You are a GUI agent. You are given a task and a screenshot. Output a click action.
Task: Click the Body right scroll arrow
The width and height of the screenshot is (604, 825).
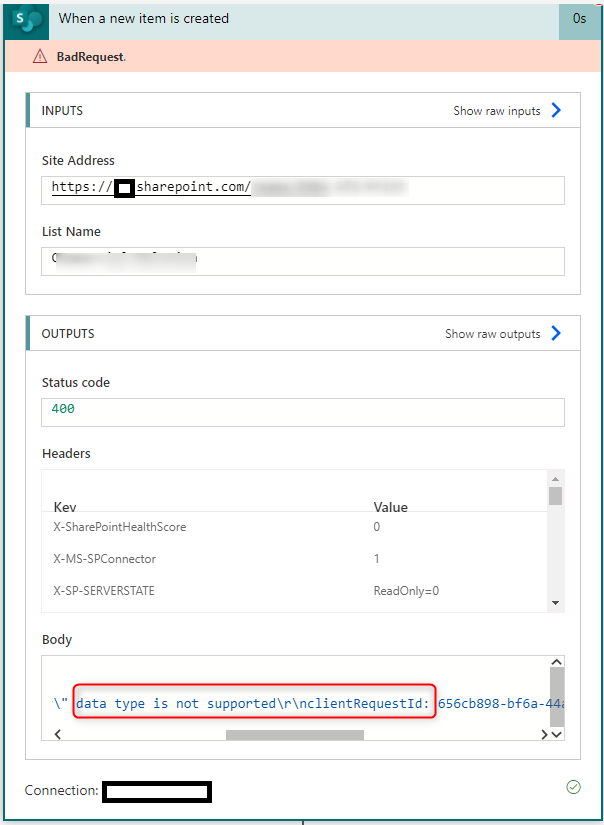coord(545,735)
